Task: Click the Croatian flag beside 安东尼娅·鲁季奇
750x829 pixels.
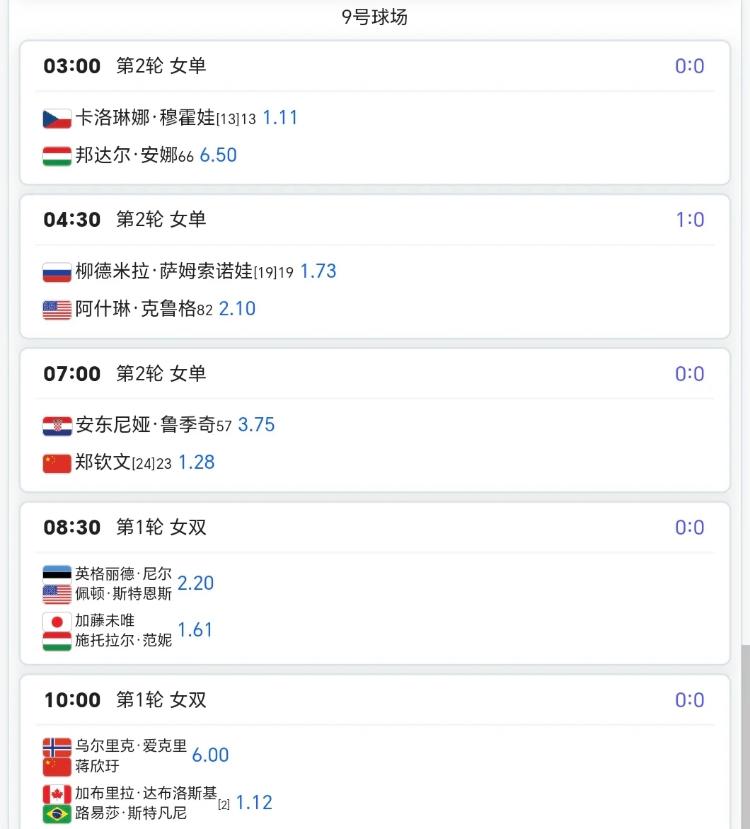Action: tap(57, 426)
